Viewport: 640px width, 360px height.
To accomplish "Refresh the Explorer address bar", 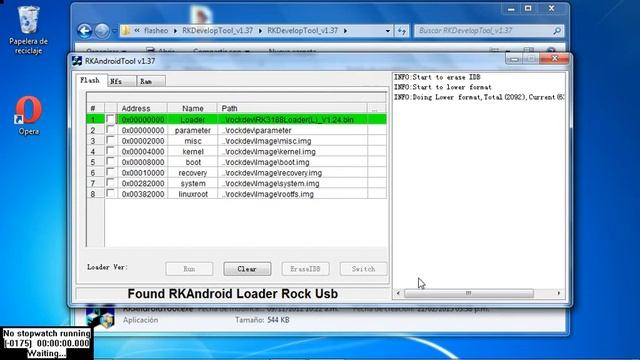I will click(x=402, y=31).
